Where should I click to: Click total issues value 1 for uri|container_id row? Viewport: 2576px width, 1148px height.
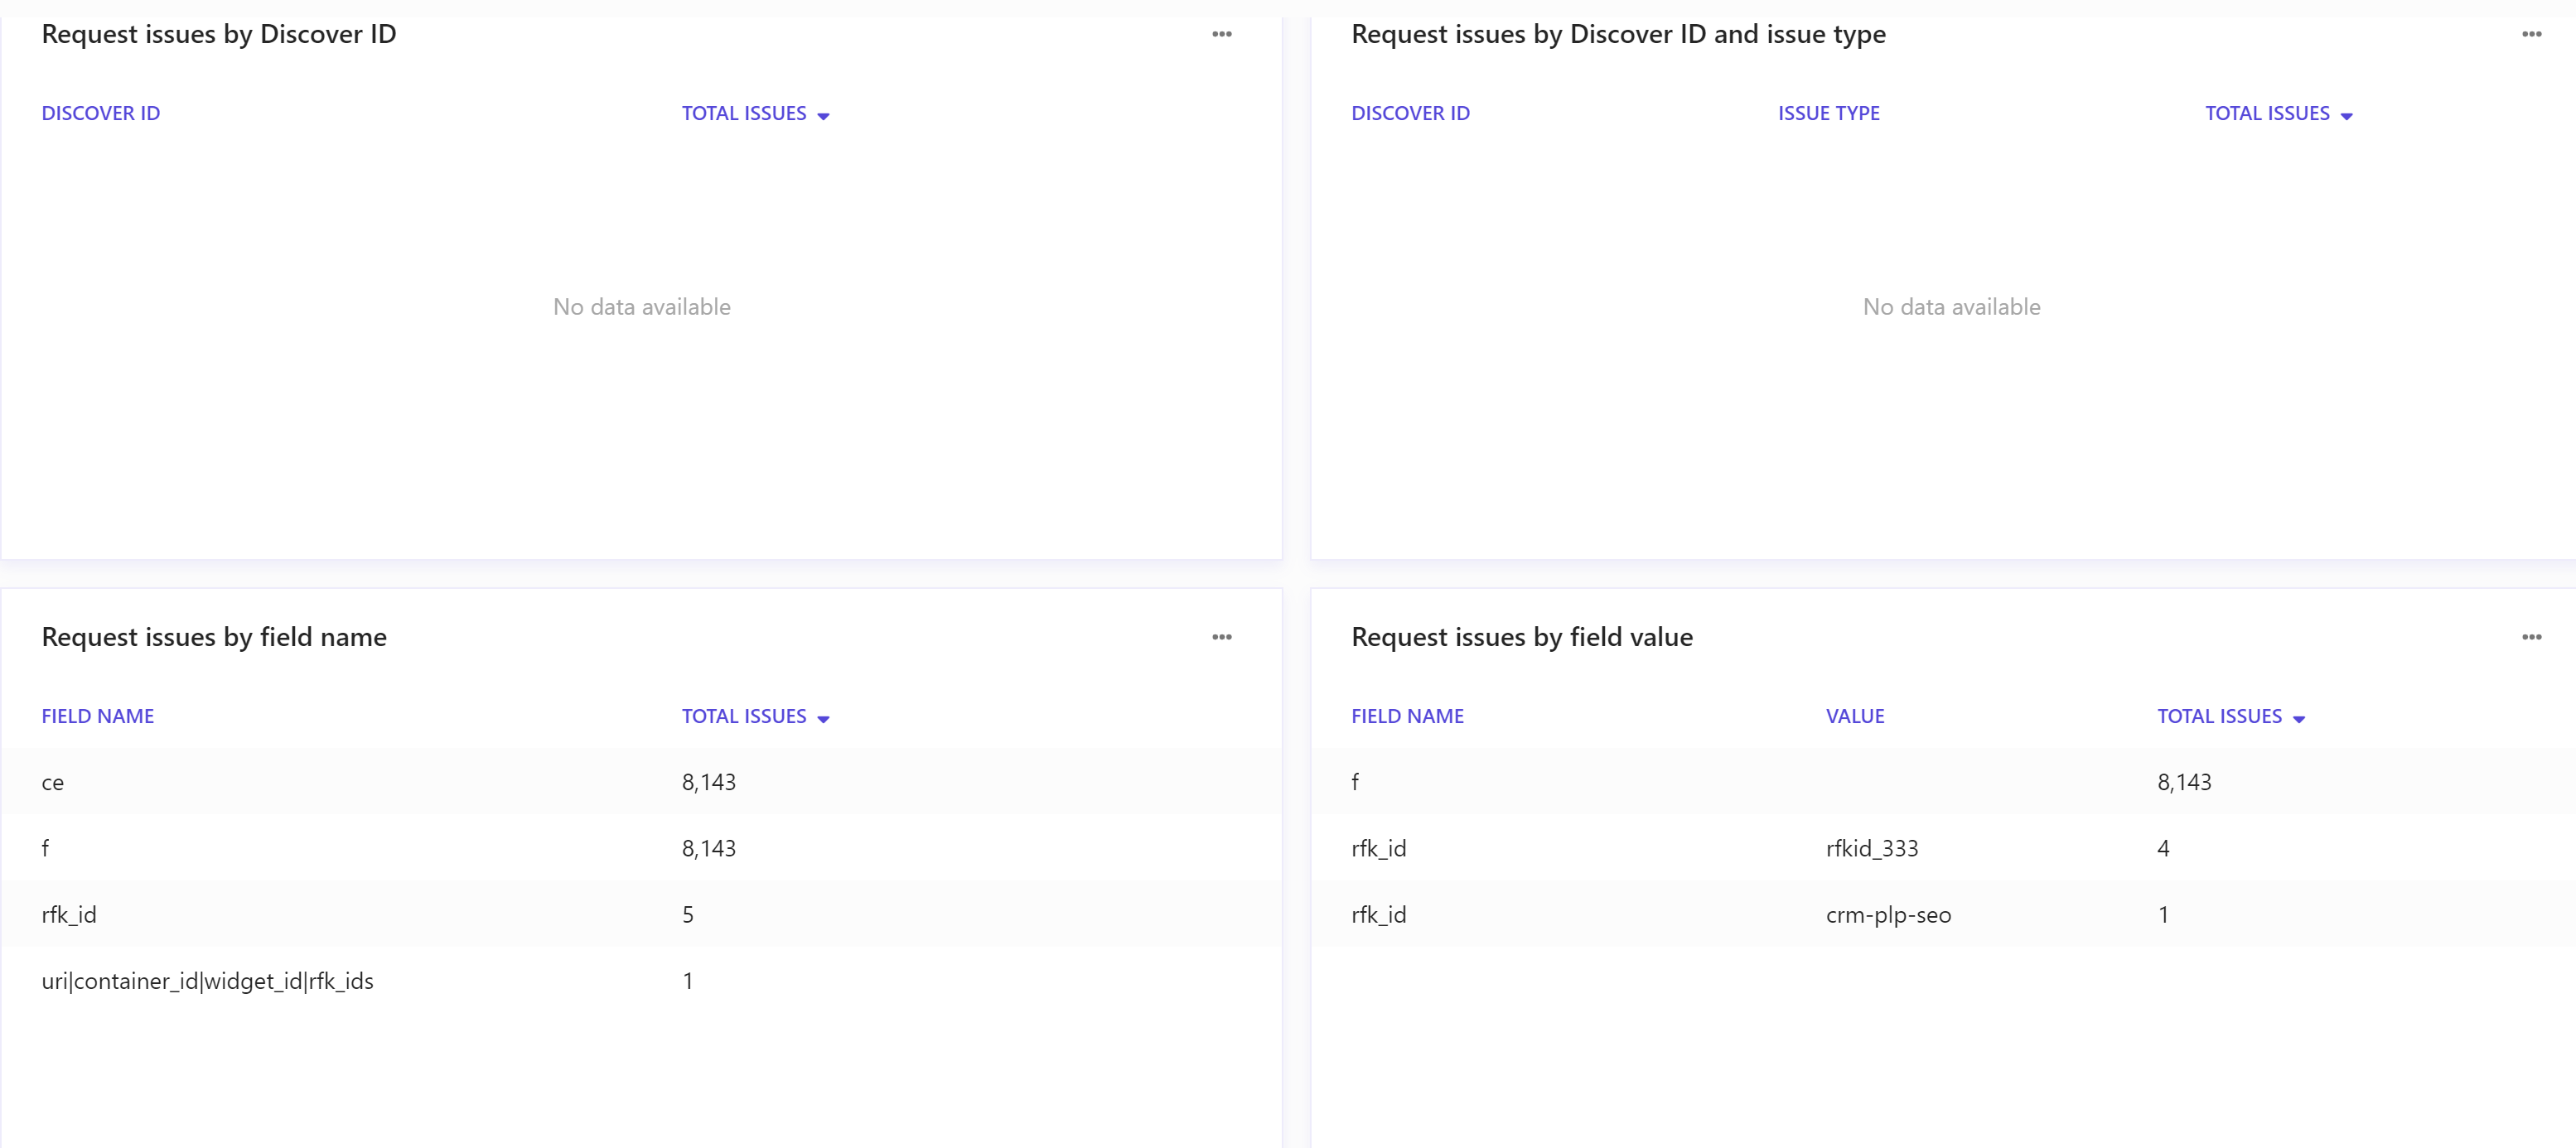688,980
